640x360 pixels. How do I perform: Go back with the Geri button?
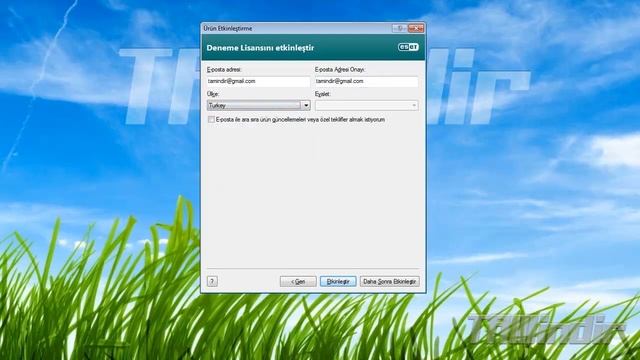pyautogui.click(x=298, y=282)
